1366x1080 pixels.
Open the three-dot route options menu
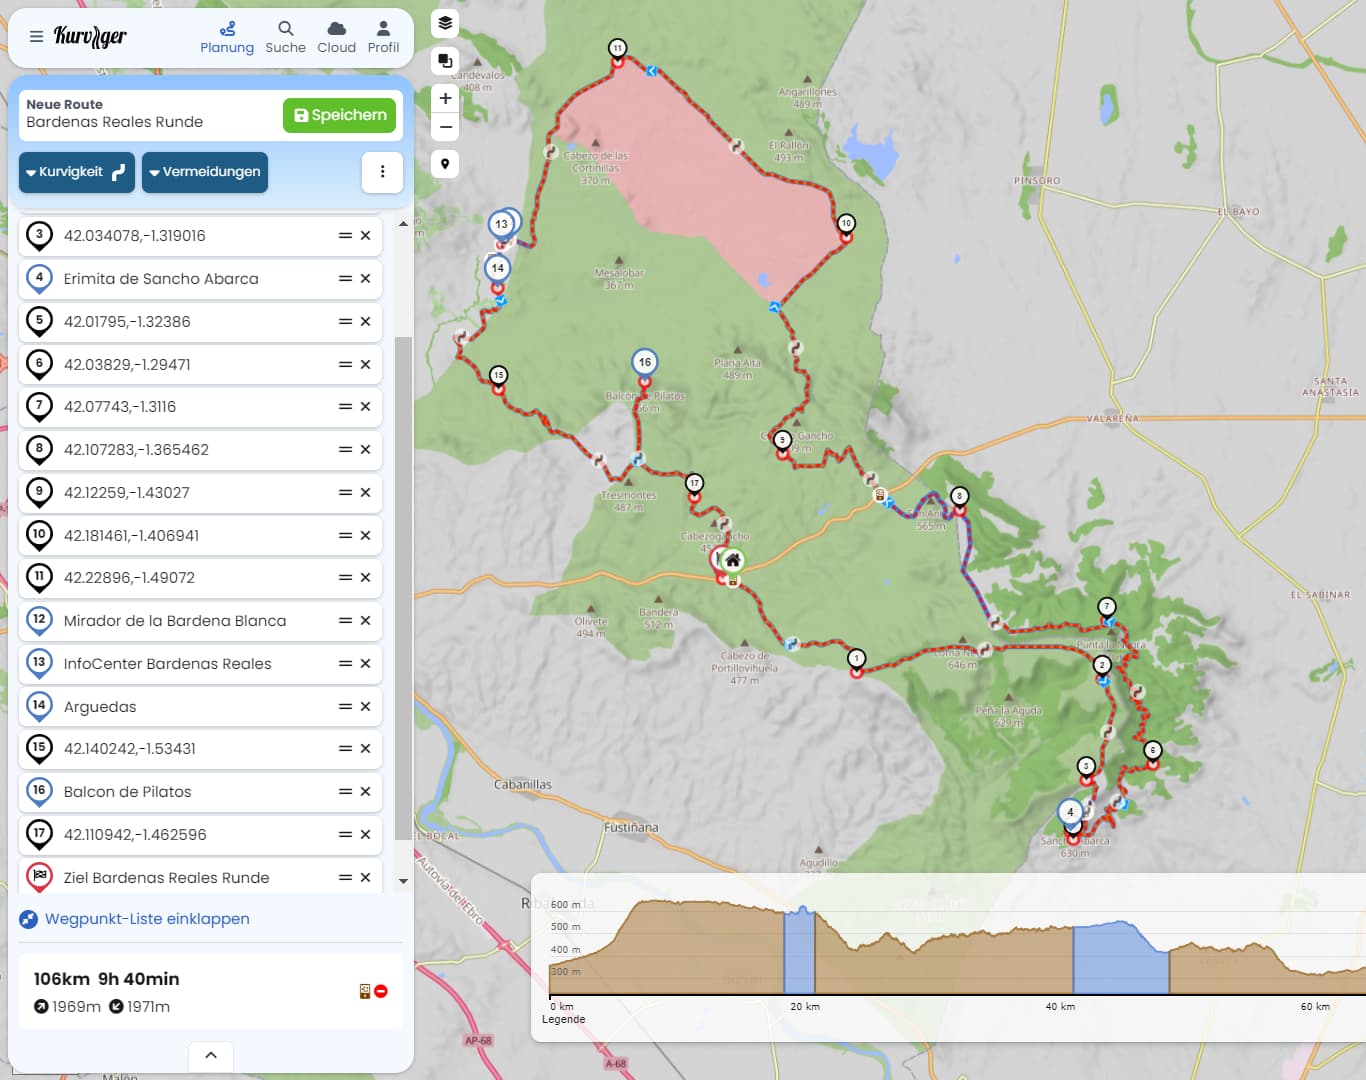(x=382, y=172)
